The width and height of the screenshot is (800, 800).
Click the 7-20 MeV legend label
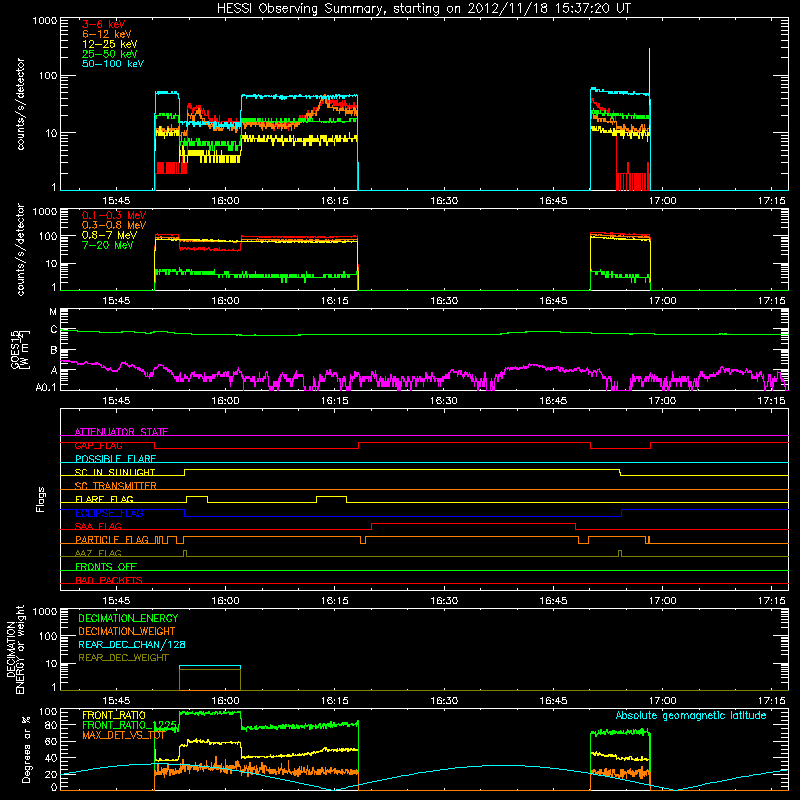point(107,245)
